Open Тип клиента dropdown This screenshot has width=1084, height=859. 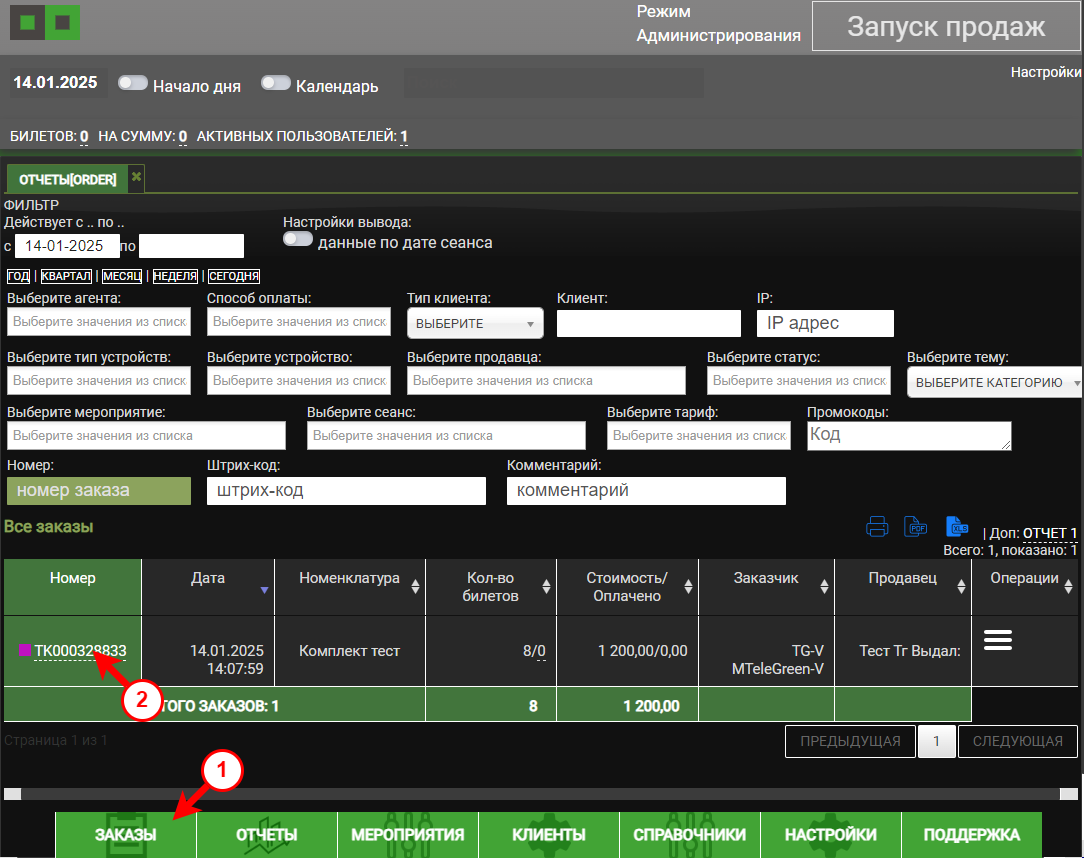475,323
